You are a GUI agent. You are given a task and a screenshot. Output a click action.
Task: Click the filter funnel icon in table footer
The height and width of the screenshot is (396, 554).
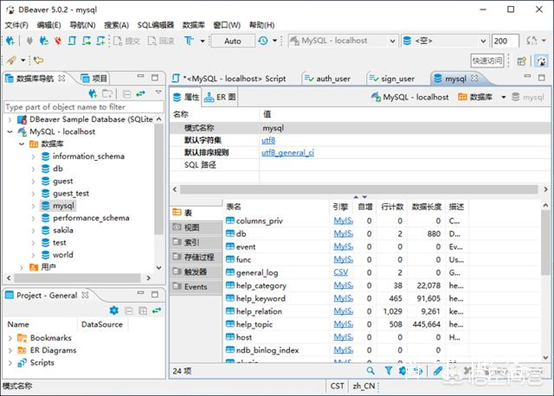[388, 371]
